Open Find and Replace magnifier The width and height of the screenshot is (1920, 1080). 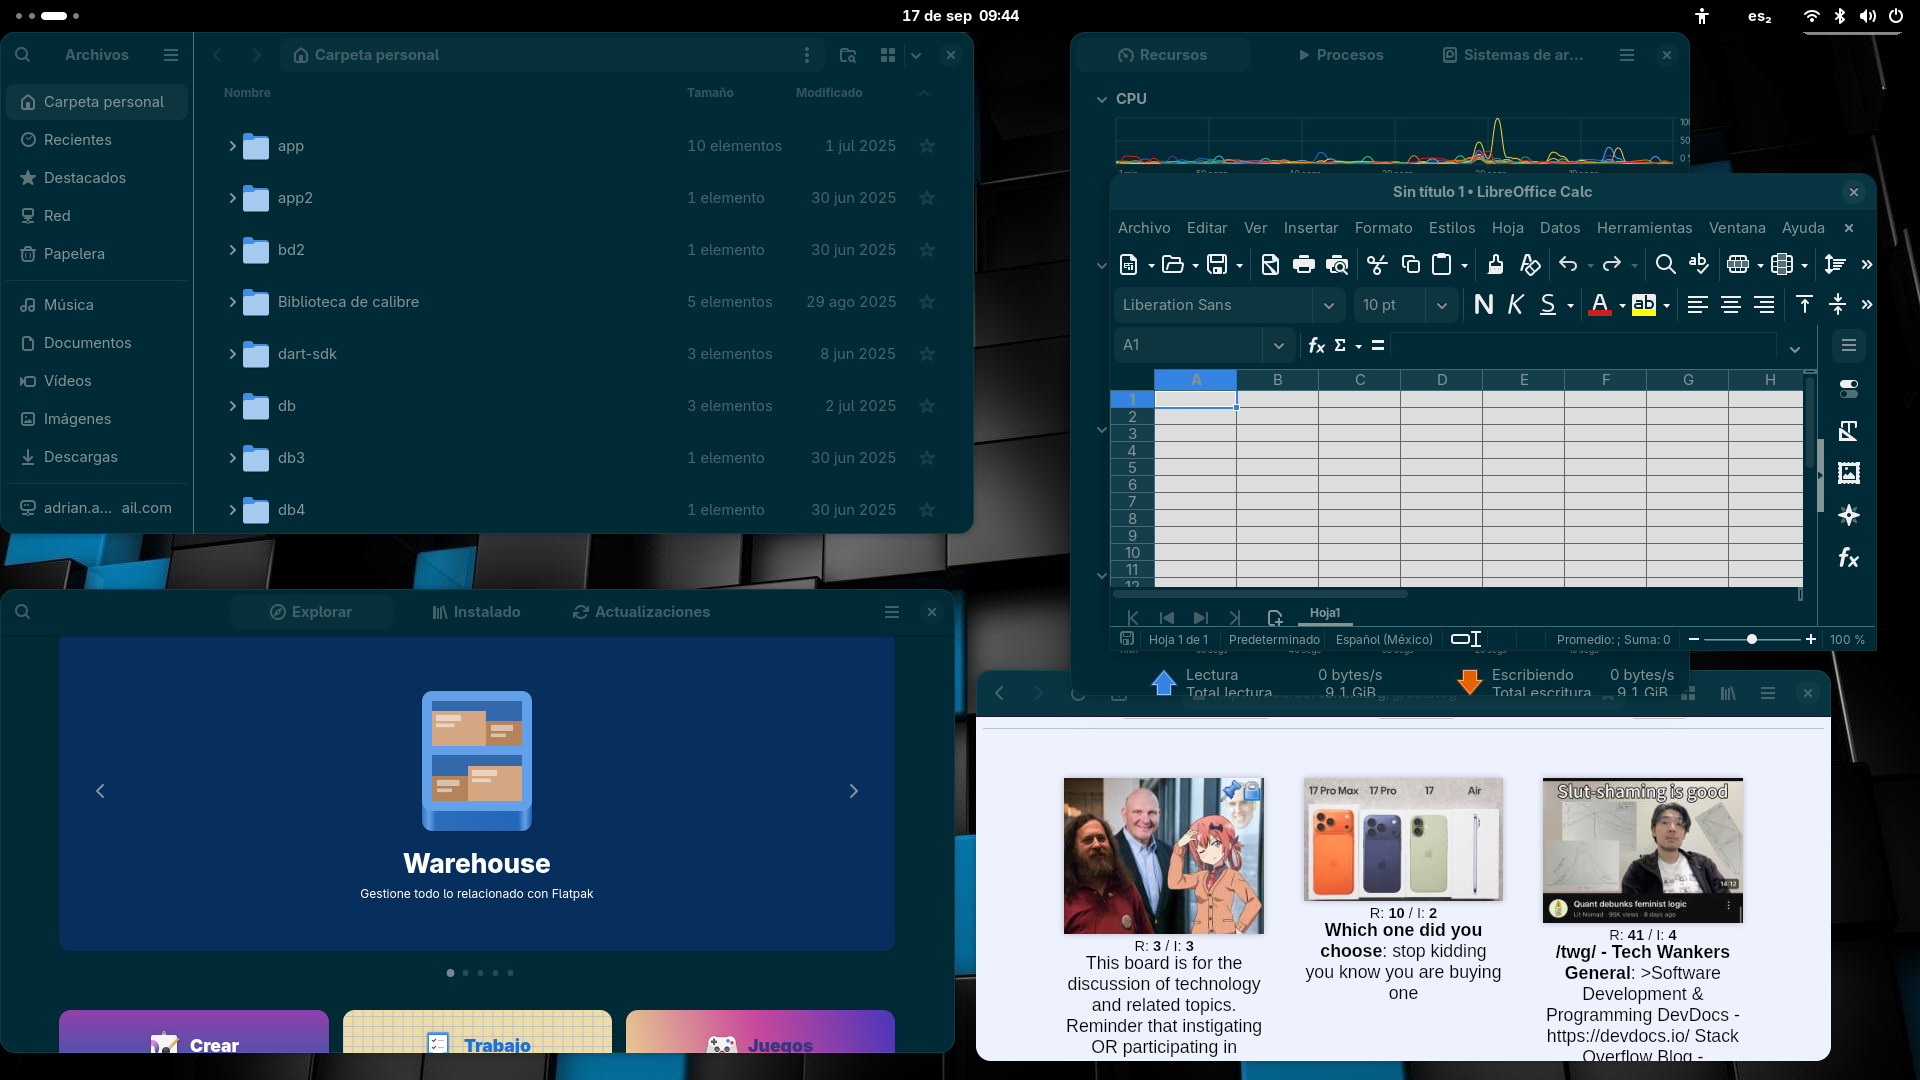click(x=1665, y=265)
